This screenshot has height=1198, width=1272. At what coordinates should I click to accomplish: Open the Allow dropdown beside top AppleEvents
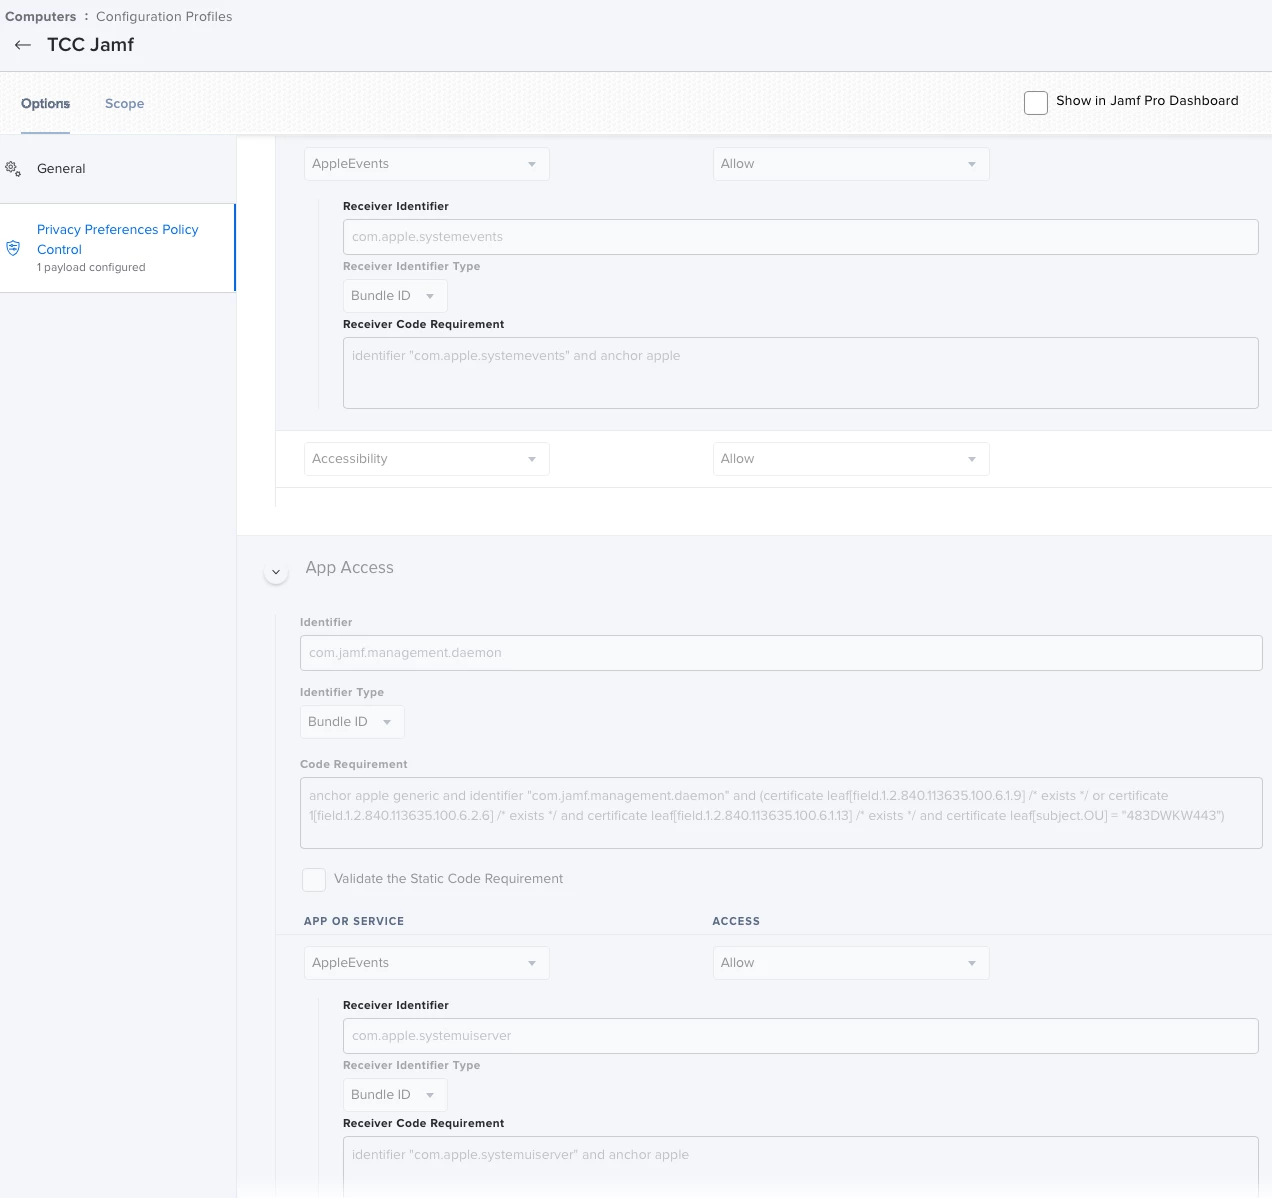tap(851, 164)
